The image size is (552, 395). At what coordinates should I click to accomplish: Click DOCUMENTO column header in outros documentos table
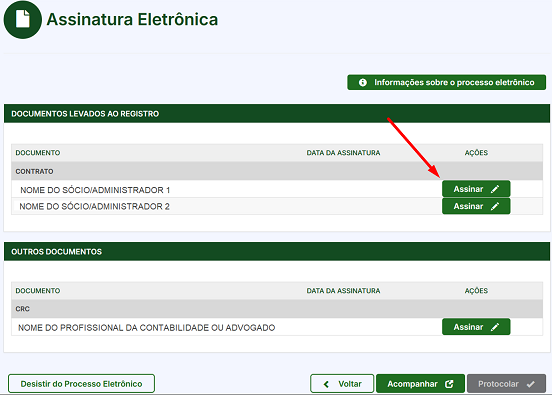click(38, 291)
